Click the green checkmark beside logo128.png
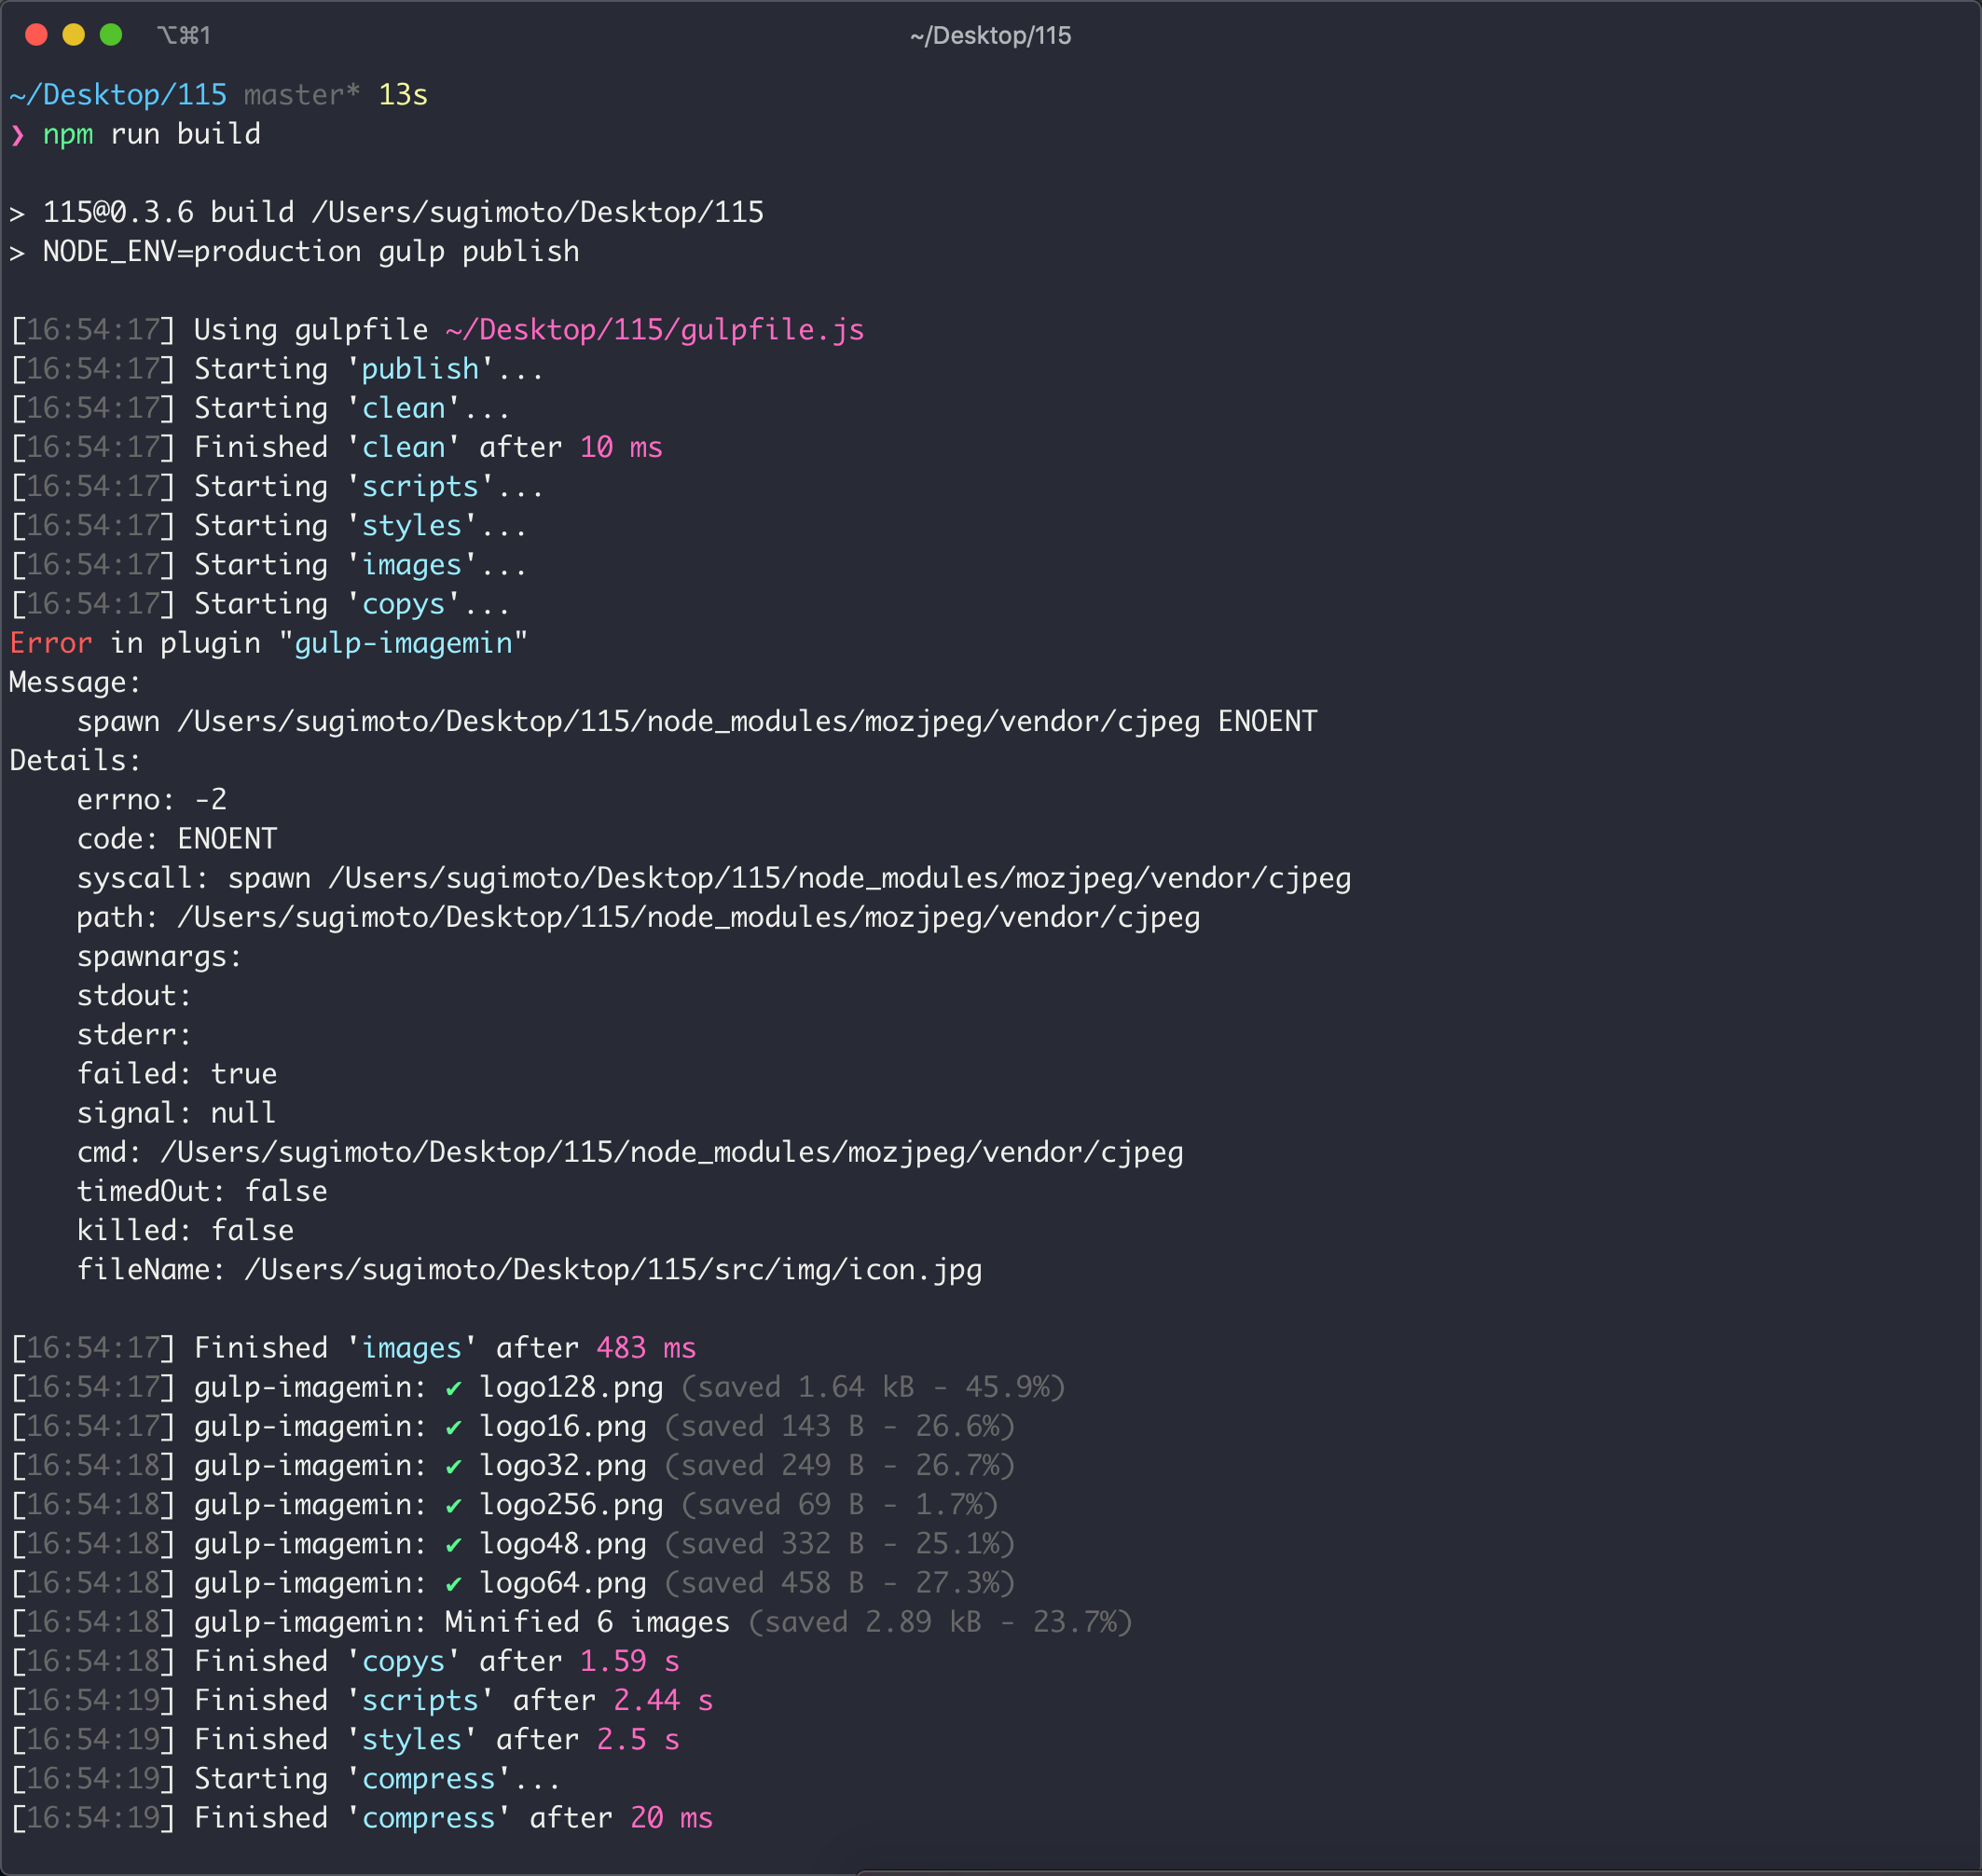Image resolution: width=1982 pixels, height=1876 pixels. coord(455,1387)
